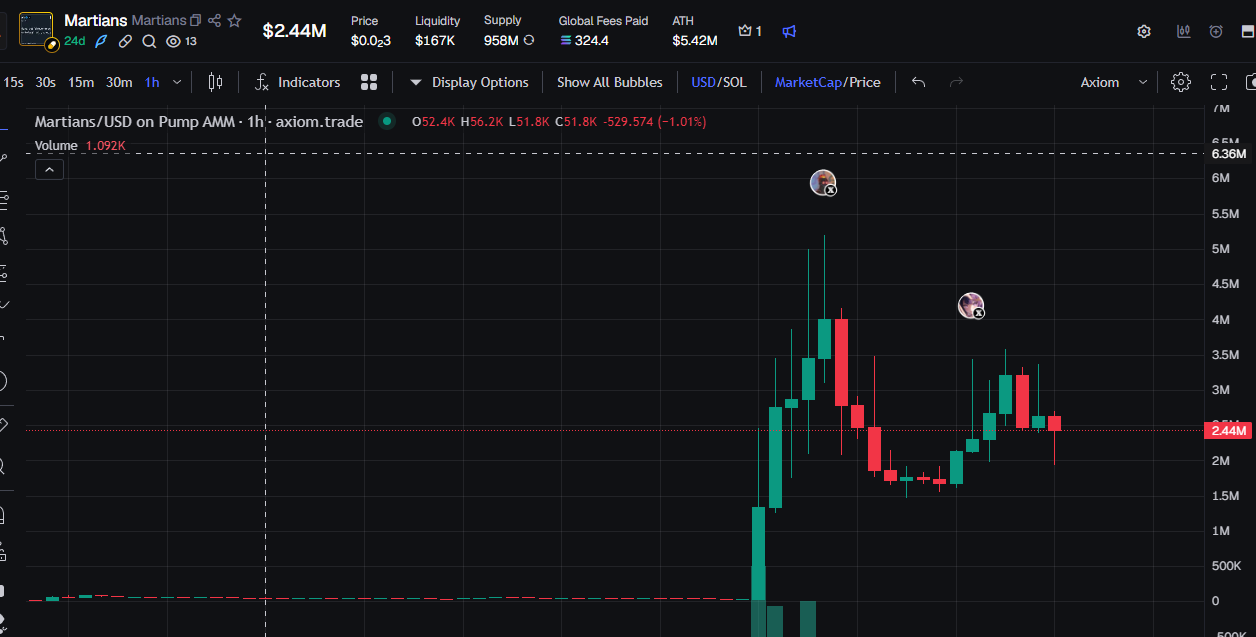Image resolution: width=1256 pixels, height=637 pixels.
Task: Switch the chart to Price mode
Action: pyautogui.click(x=865, y=82)
